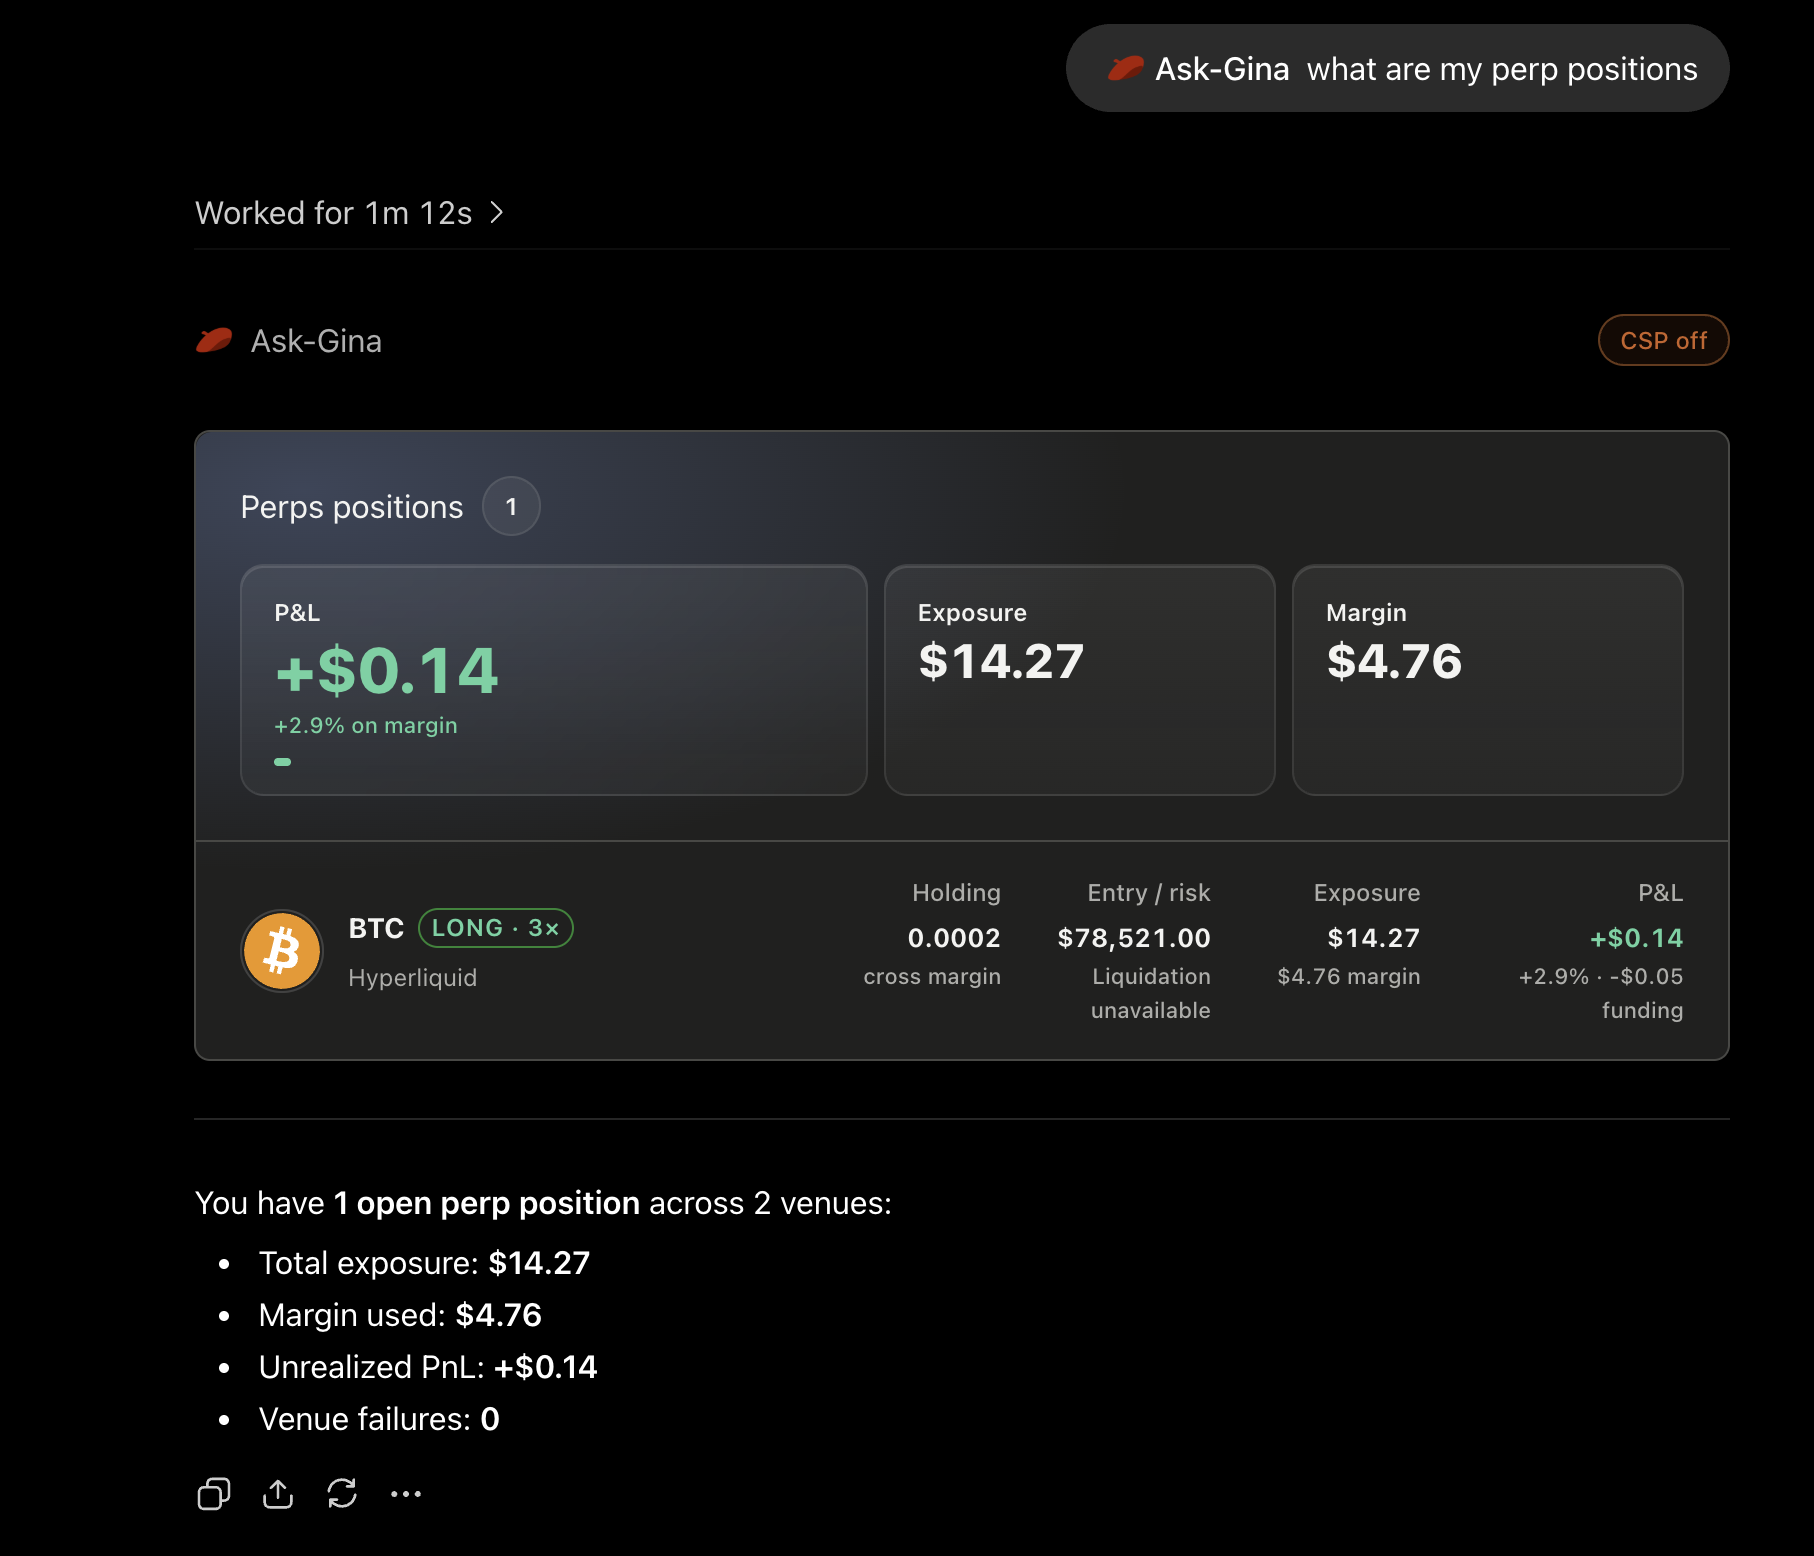The width and height of the screenshot is (1814, 1556).
Task: Click the small green P&L progress bar
Action: click(x=283, y=762)
